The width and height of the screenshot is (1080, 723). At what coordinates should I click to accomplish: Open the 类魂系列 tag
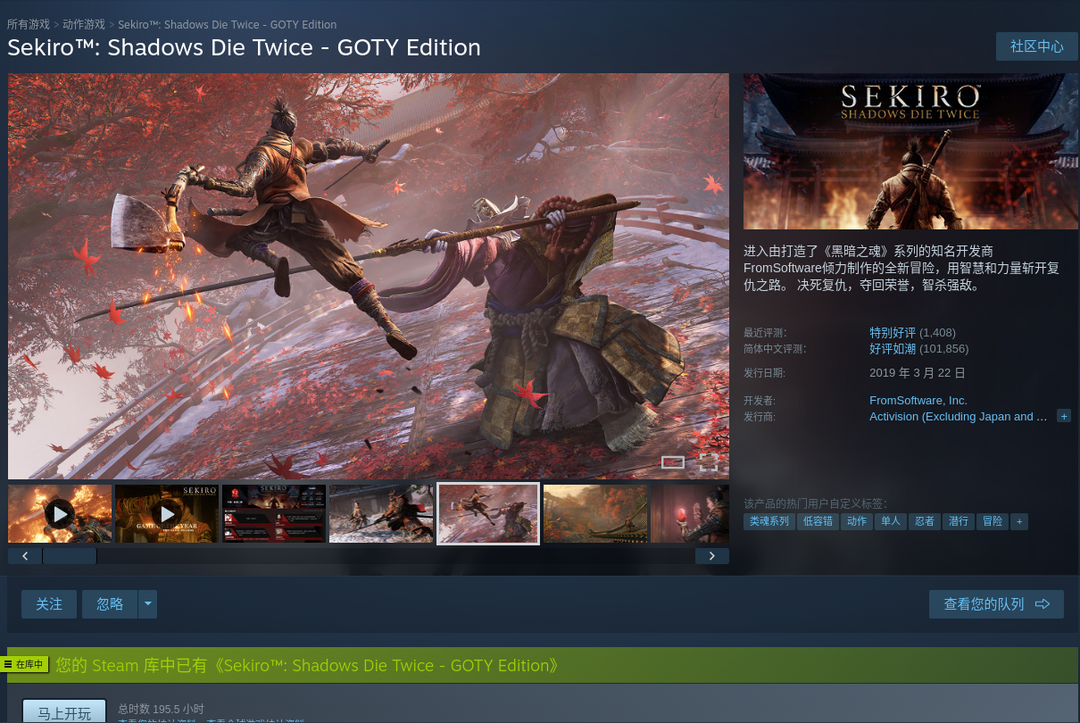coord(769,521)
